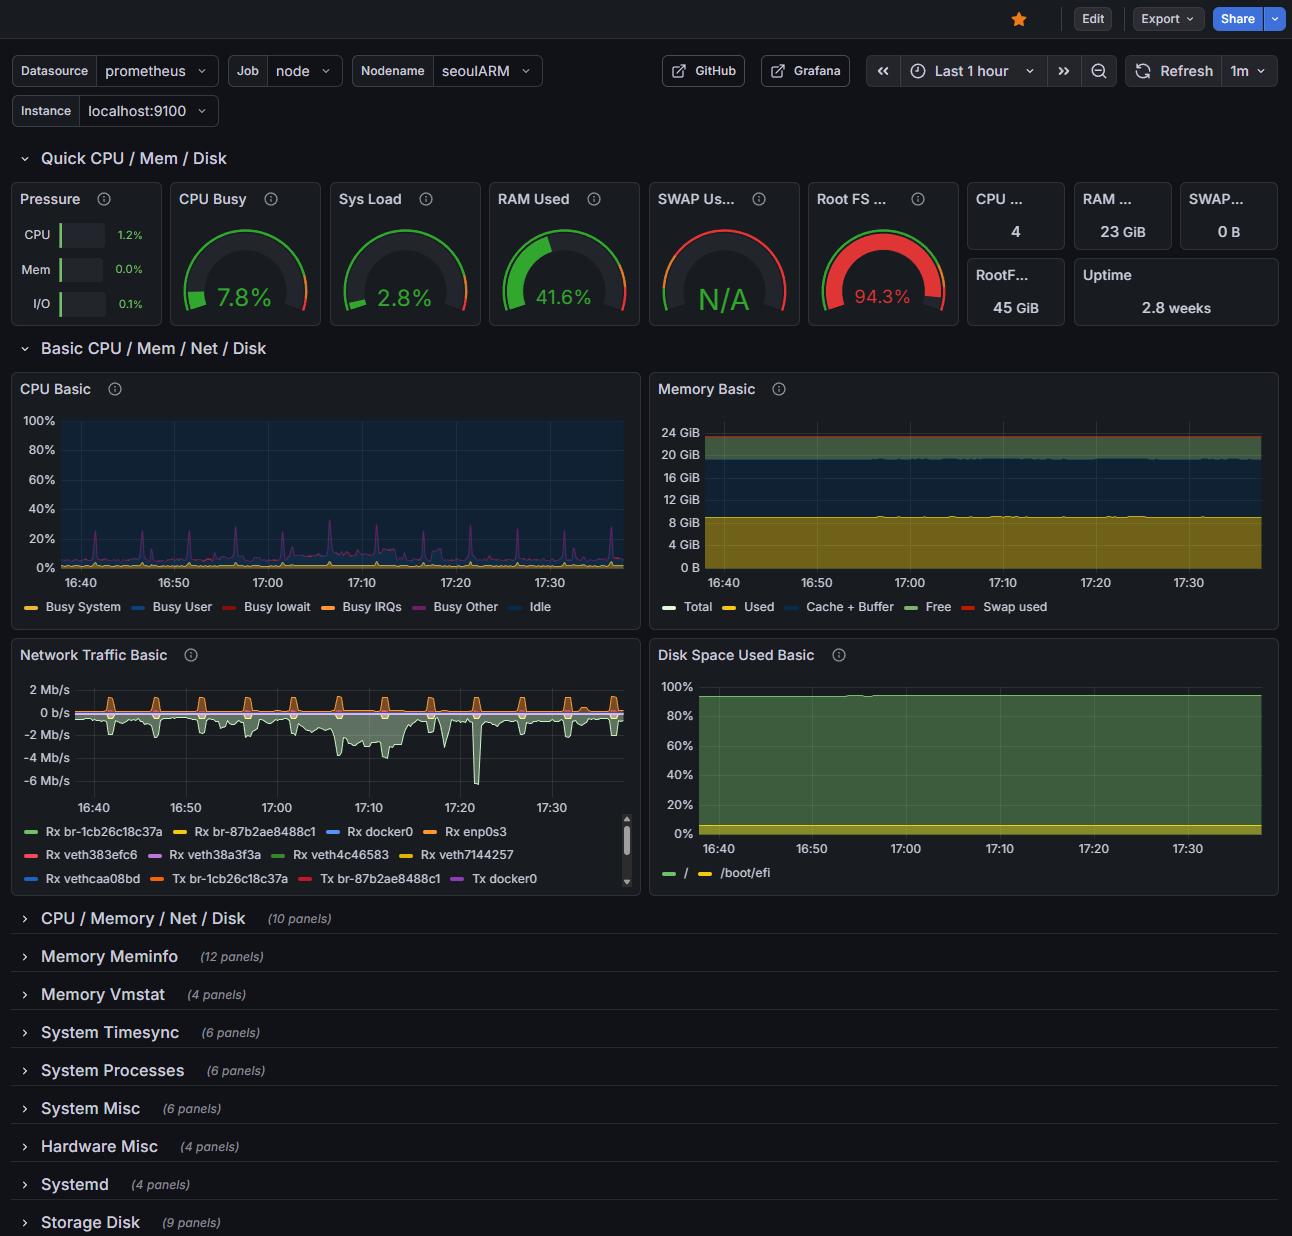Open the 1m auto-refresh interval dropdown
The height and width of the screenshot is (1236, 1292).
(1248, 71)
